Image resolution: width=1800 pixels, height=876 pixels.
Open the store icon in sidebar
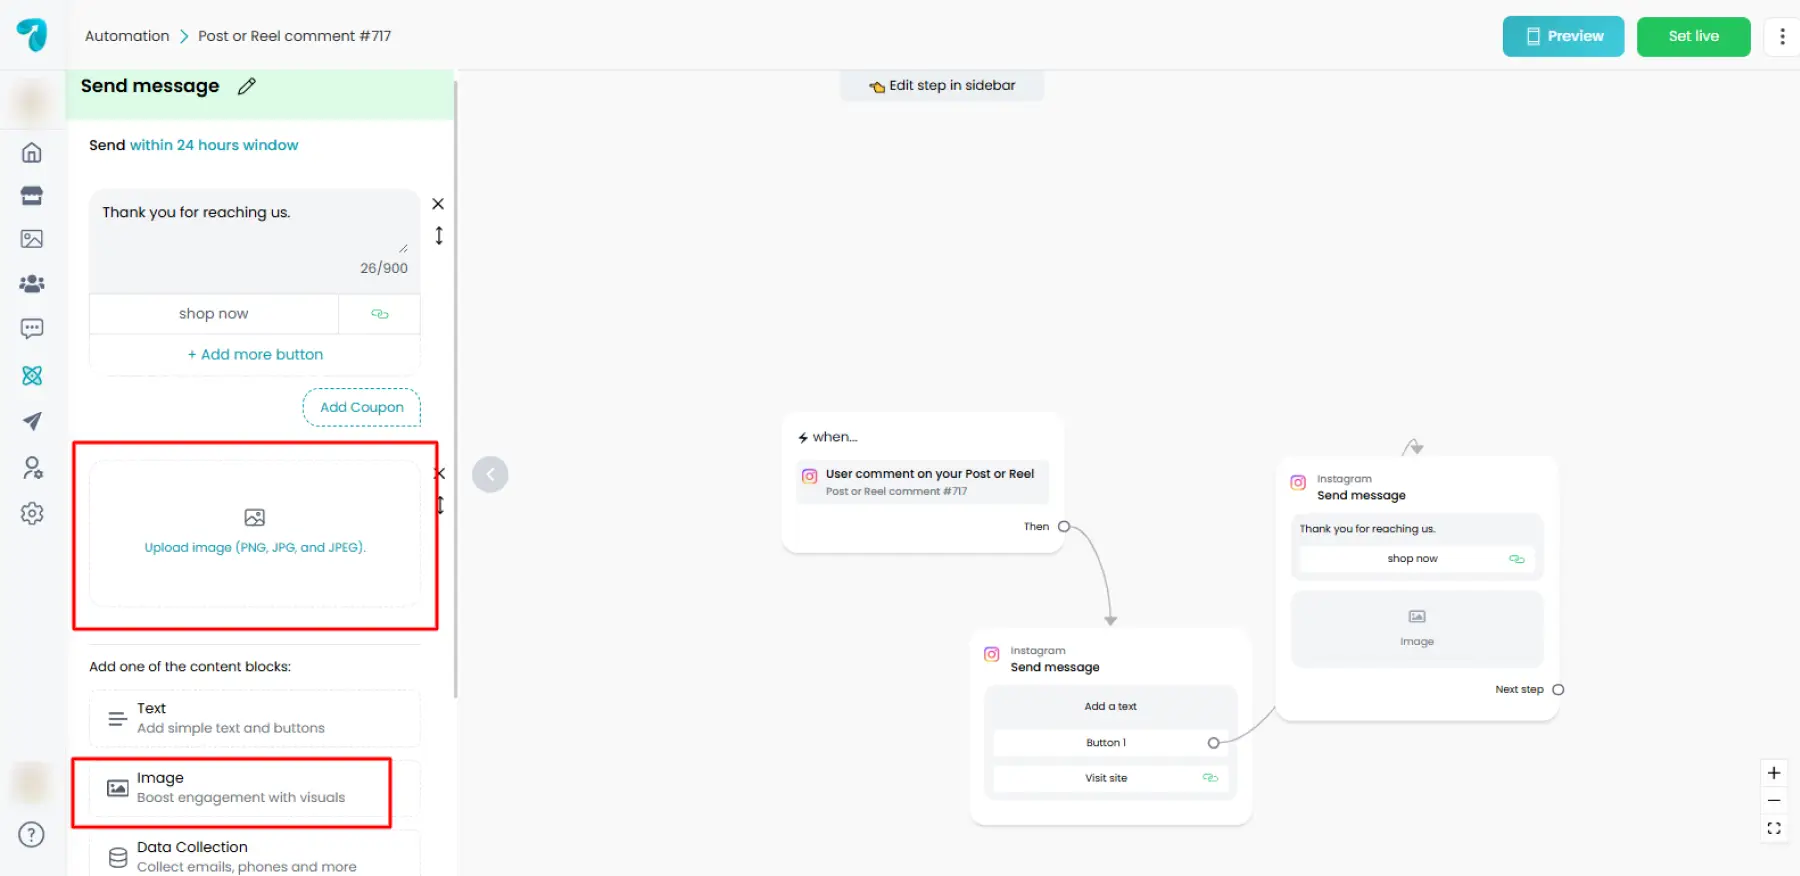tap(32, 196)
